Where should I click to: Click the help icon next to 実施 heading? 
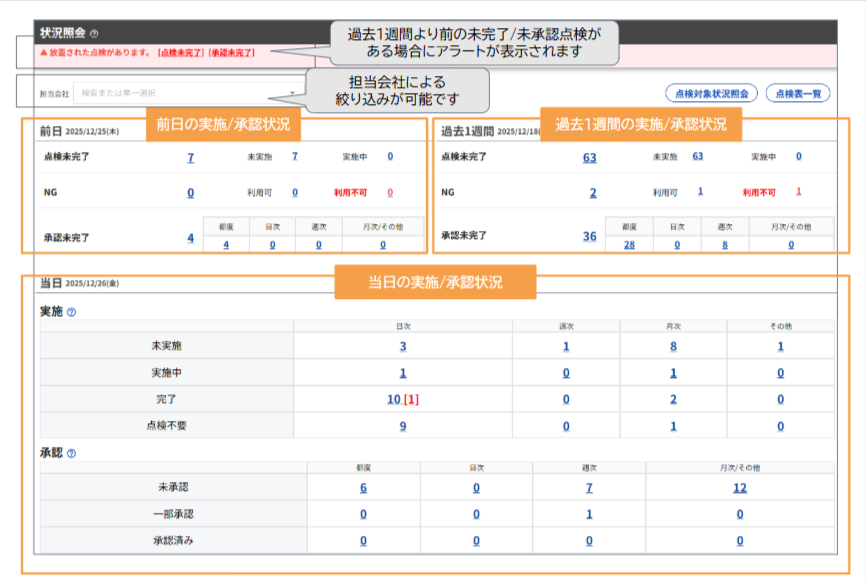71,312
